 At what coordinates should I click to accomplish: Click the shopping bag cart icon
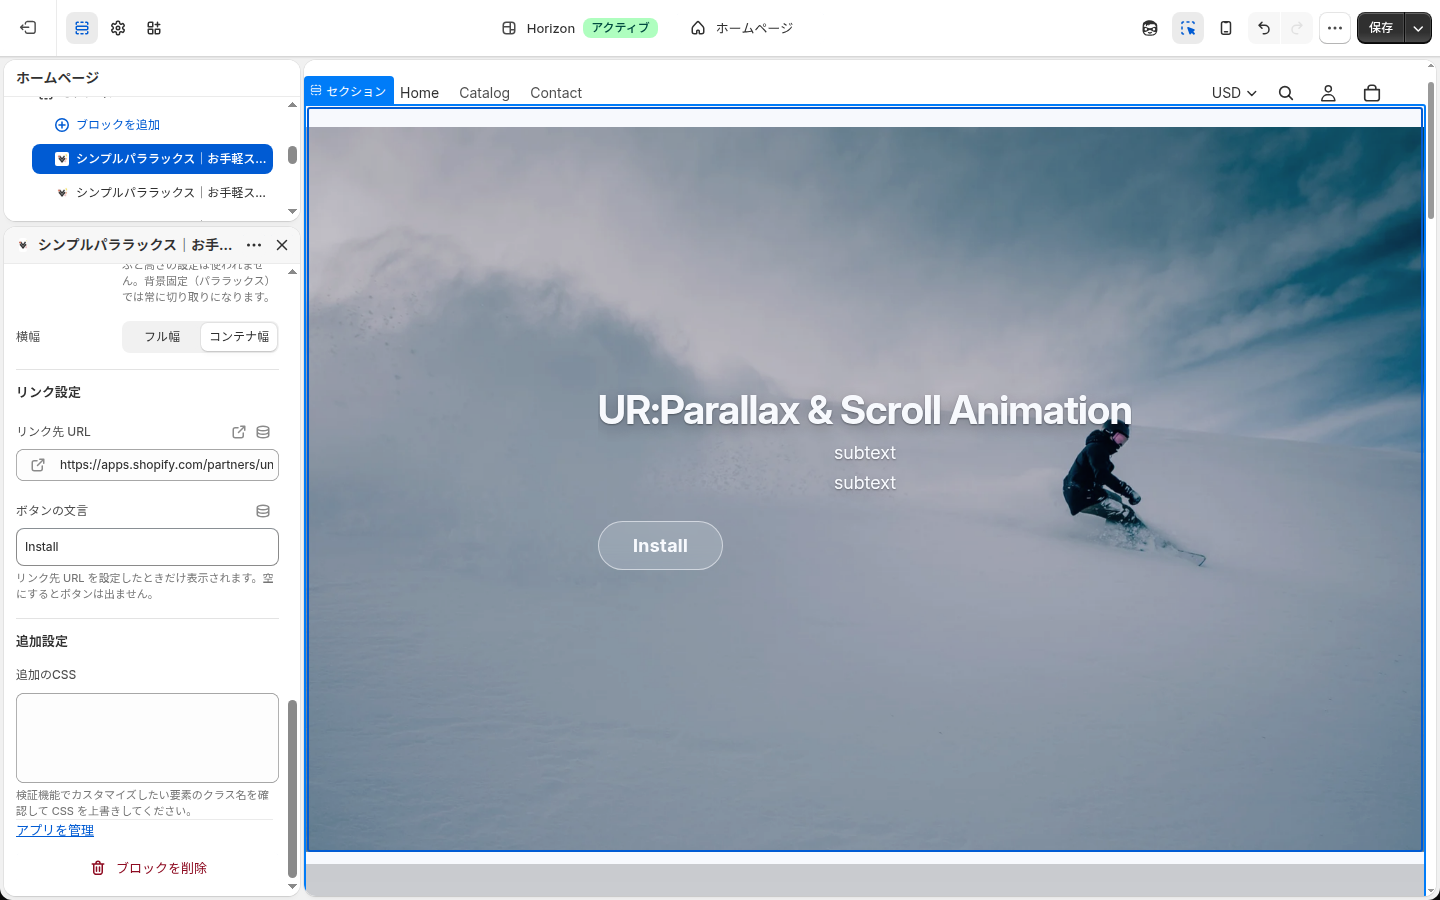click(1372, 93)
